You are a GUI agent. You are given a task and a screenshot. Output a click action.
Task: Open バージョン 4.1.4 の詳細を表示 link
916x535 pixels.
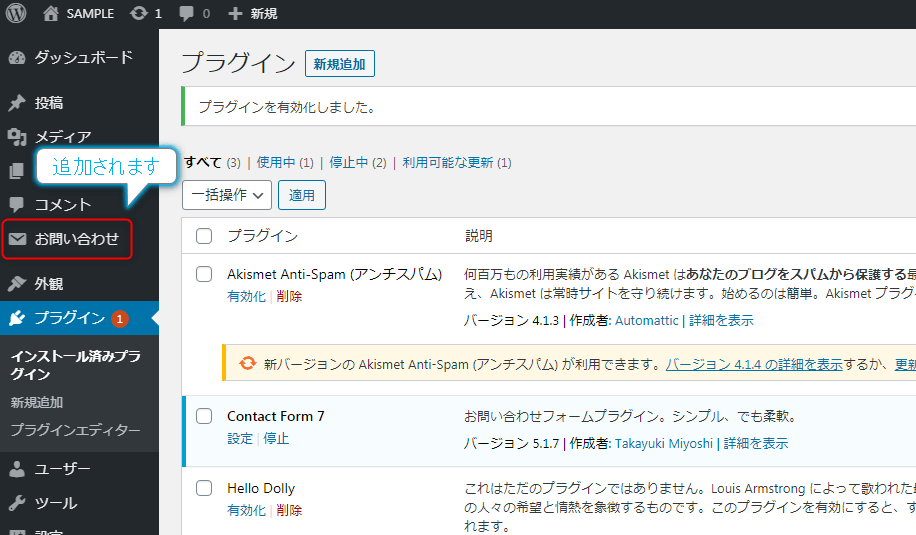tap(754, 364)
